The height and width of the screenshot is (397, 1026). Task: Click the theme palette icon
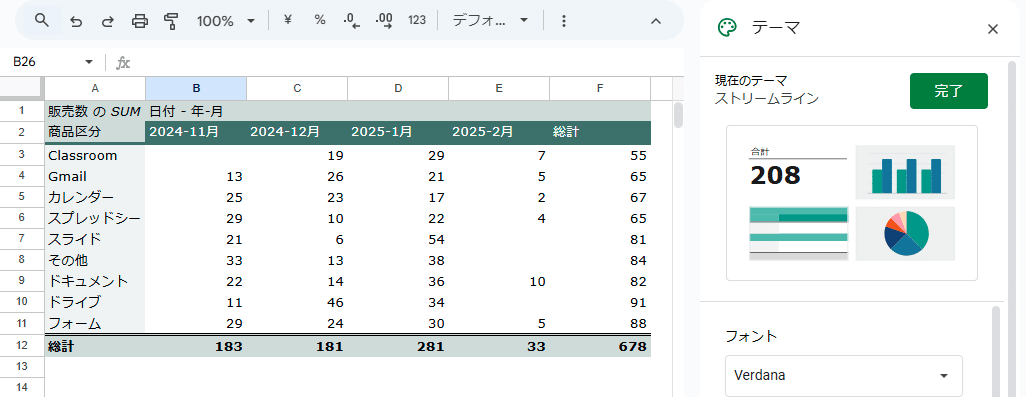click(x=726, y=27)
